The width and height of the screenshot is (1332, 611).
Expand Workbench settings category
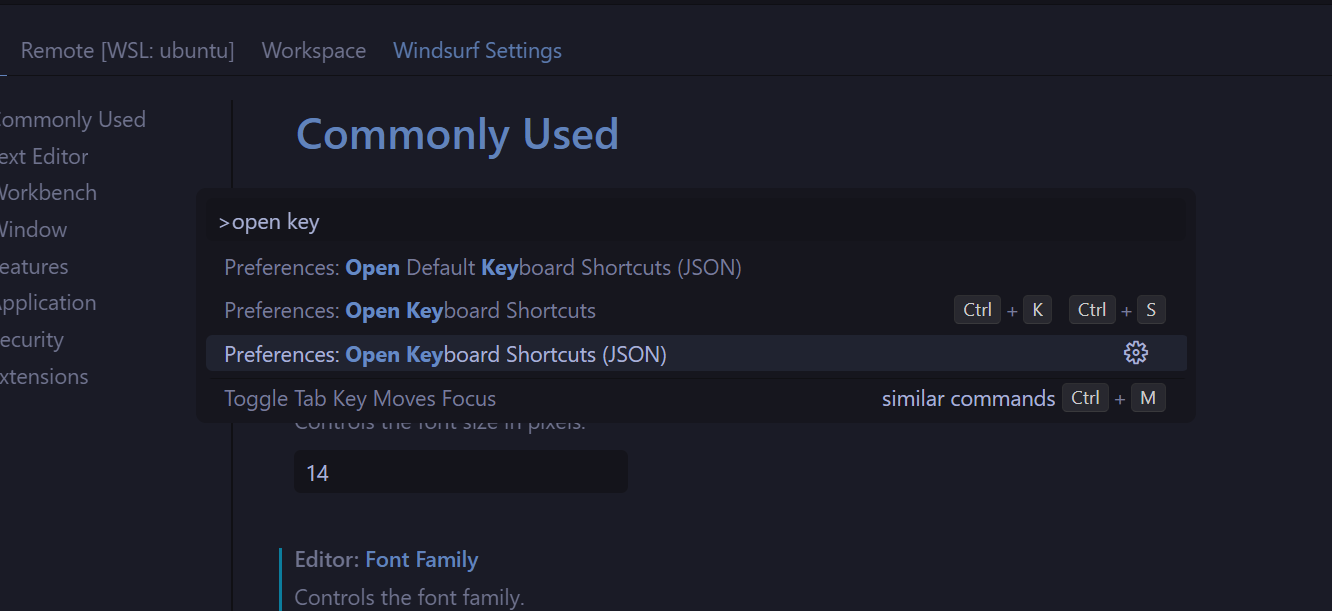47,192
